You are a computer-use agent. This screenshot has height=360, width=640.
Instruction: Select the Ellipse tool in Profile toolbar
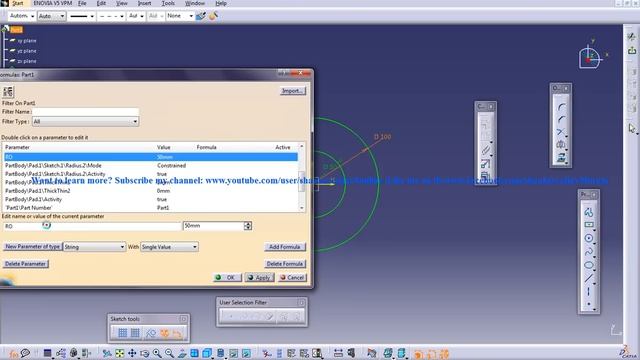589,265
